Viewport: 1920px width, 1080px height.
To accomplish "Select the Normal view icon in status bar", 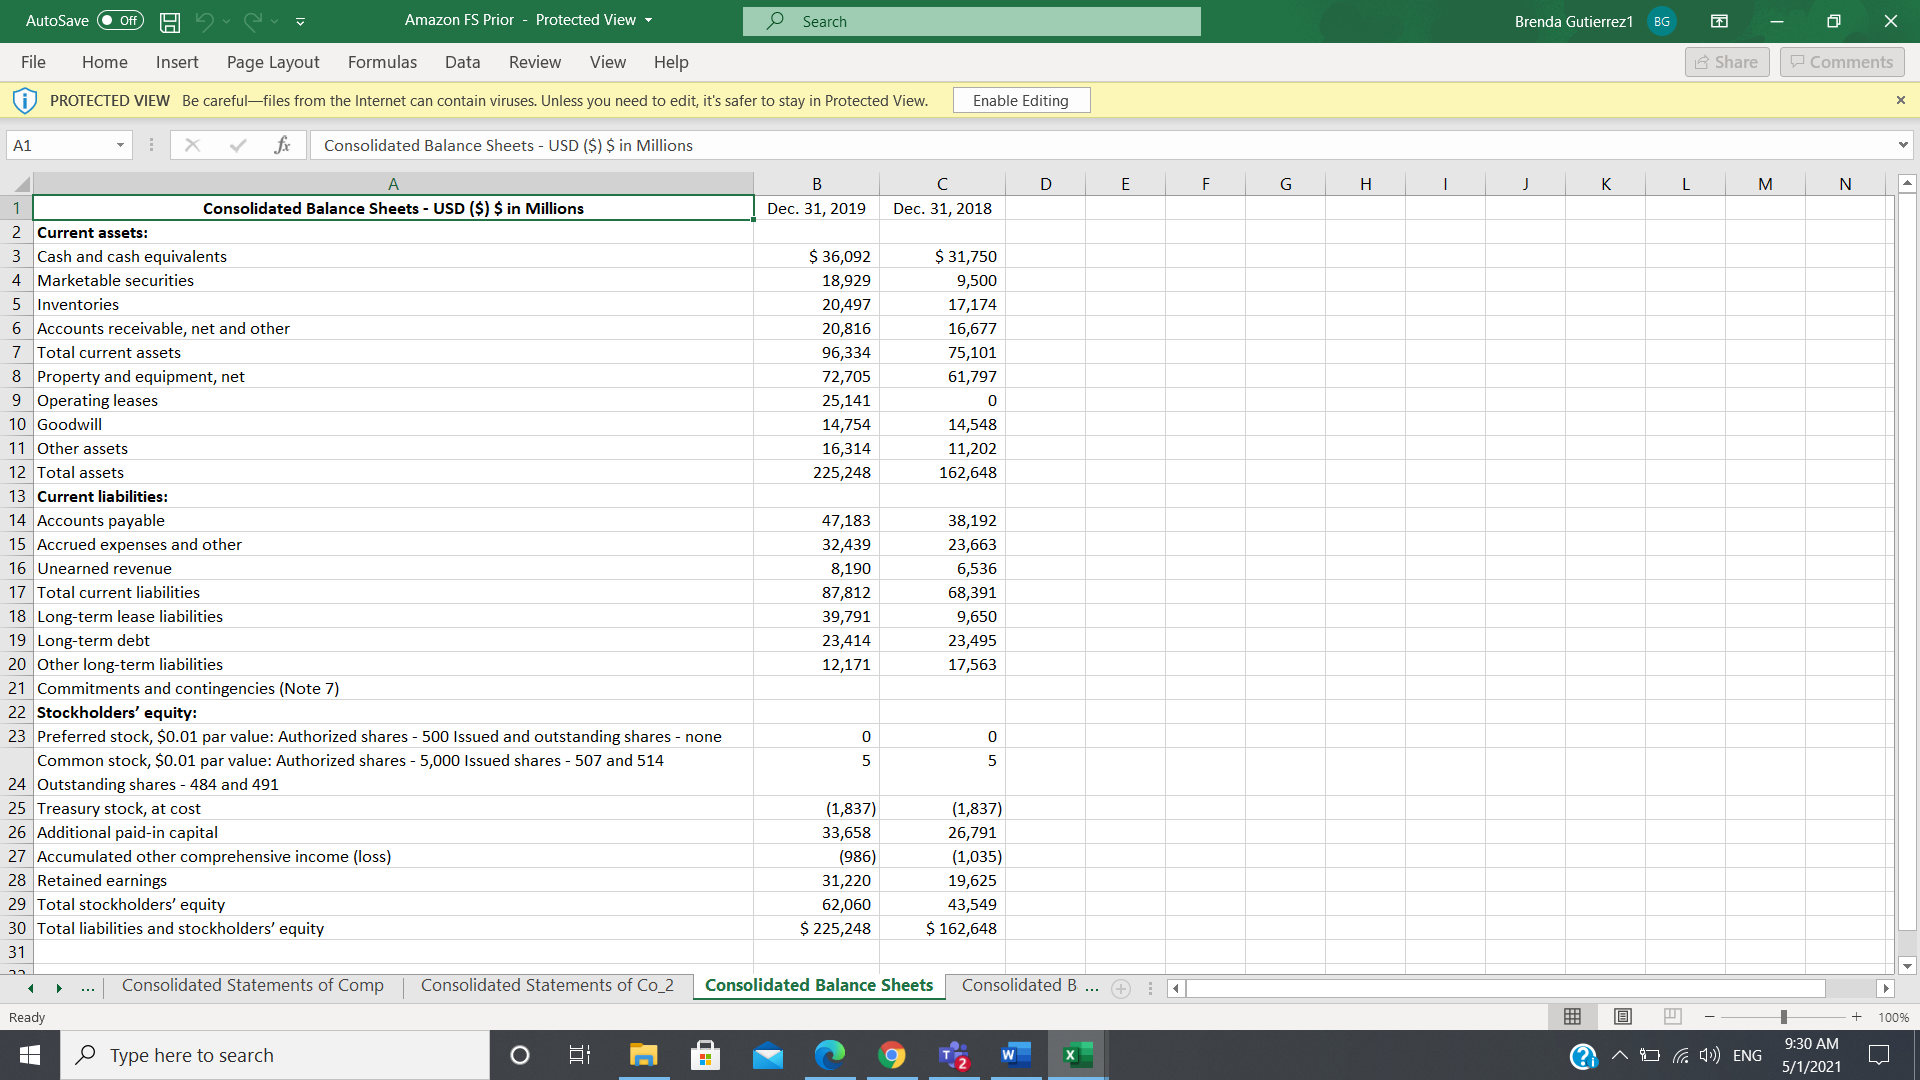I will [x=1572, y=1016].
